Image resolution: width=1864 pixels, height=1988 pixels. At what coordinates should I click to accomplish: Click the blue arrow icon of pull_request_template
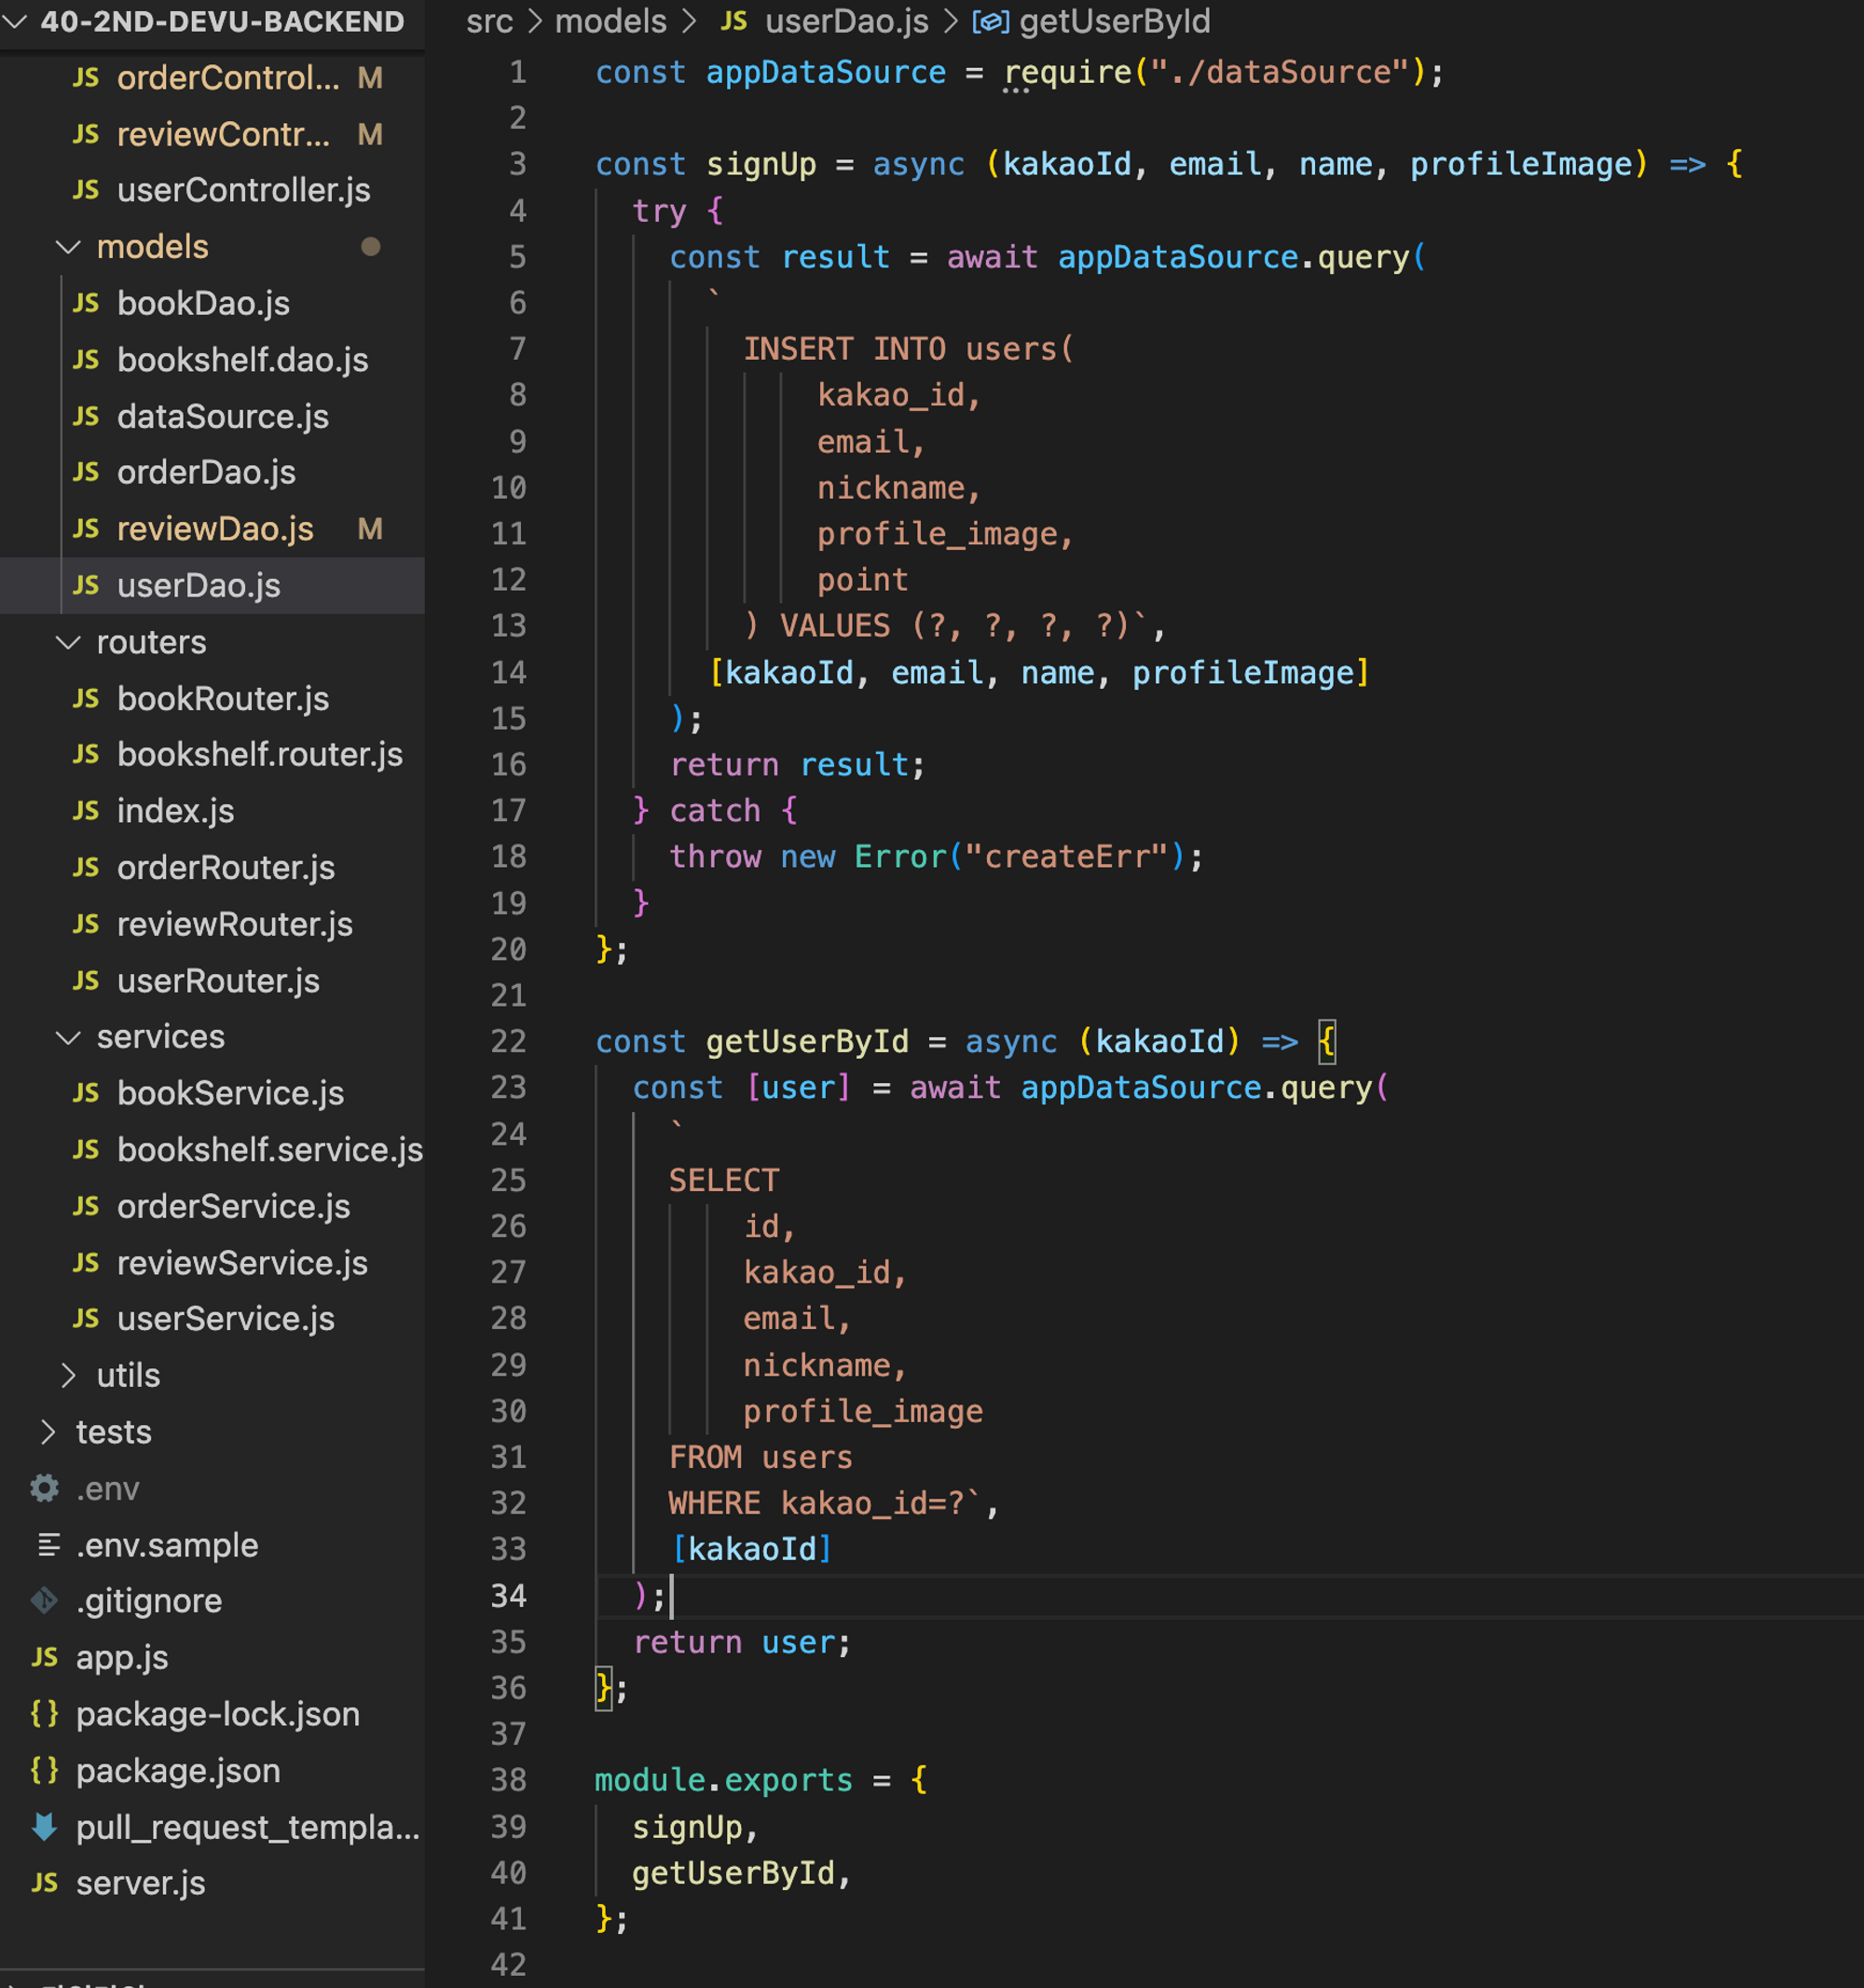click(x=44, y=1827)
